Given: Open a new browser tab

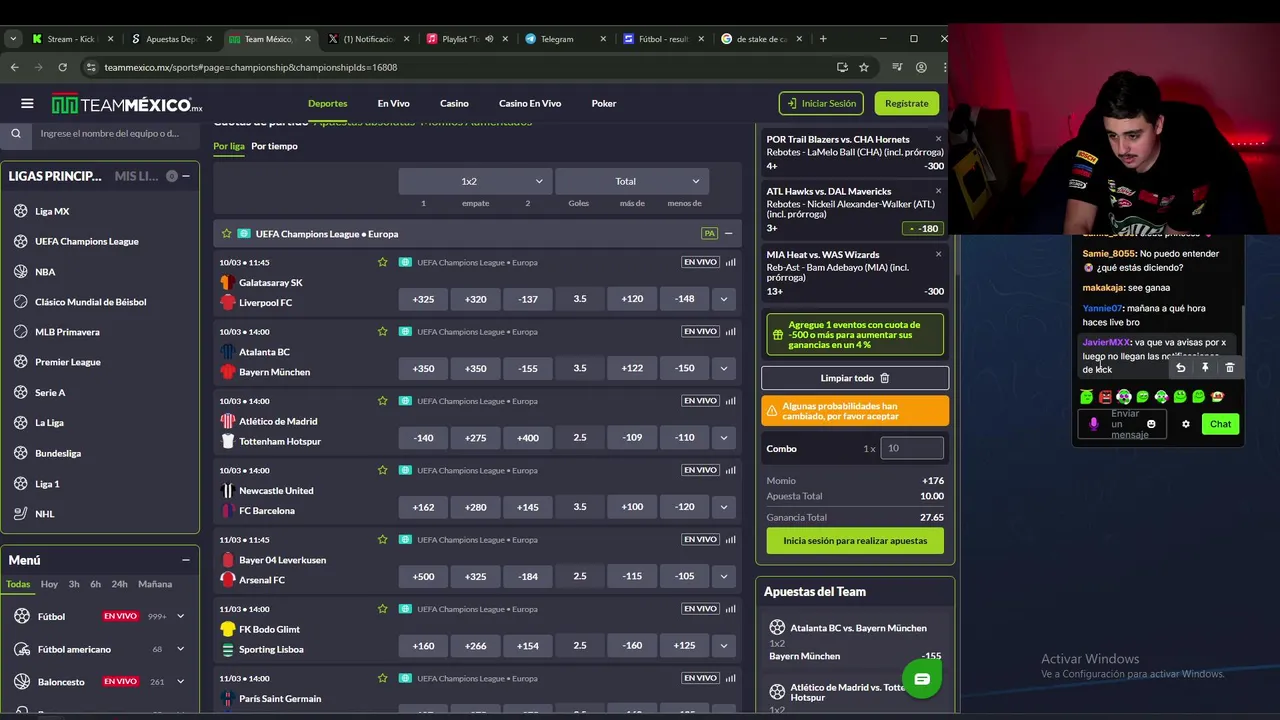Looking at the screenshot, I should coord(823,39).
